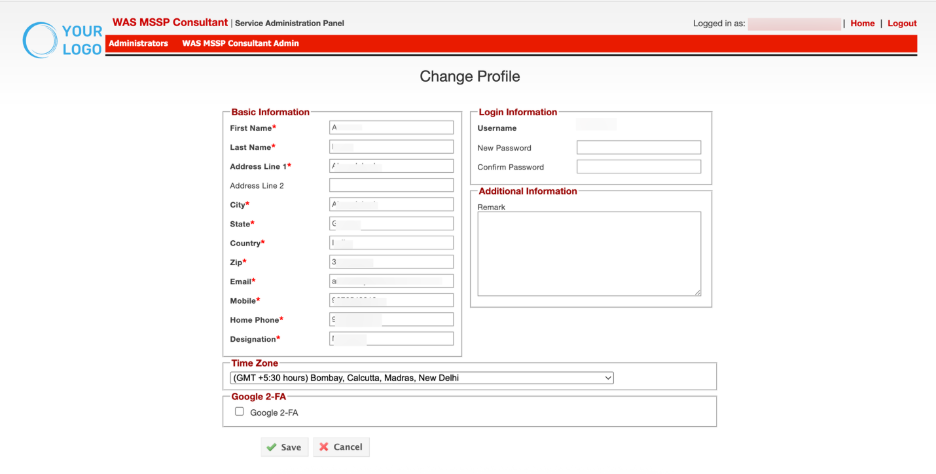Click the Additional Information section label
The width and height of the screenshot is (936, 474).
[528, 191]
